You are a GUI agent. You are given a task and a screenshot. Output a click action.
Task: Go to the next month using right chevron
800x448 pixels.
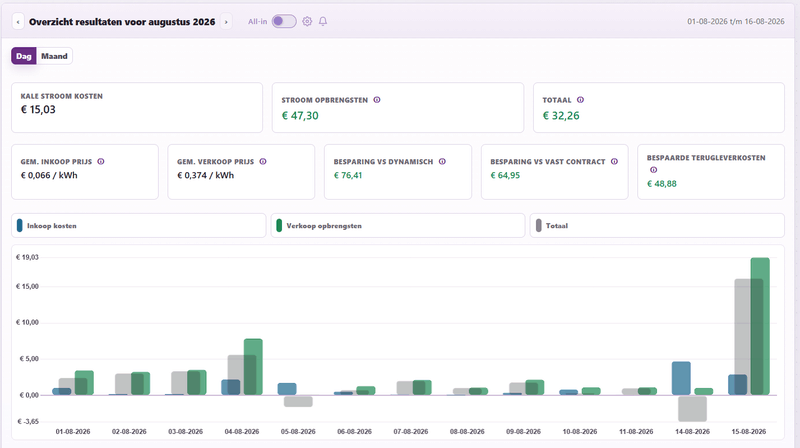[x=226, y=22]
